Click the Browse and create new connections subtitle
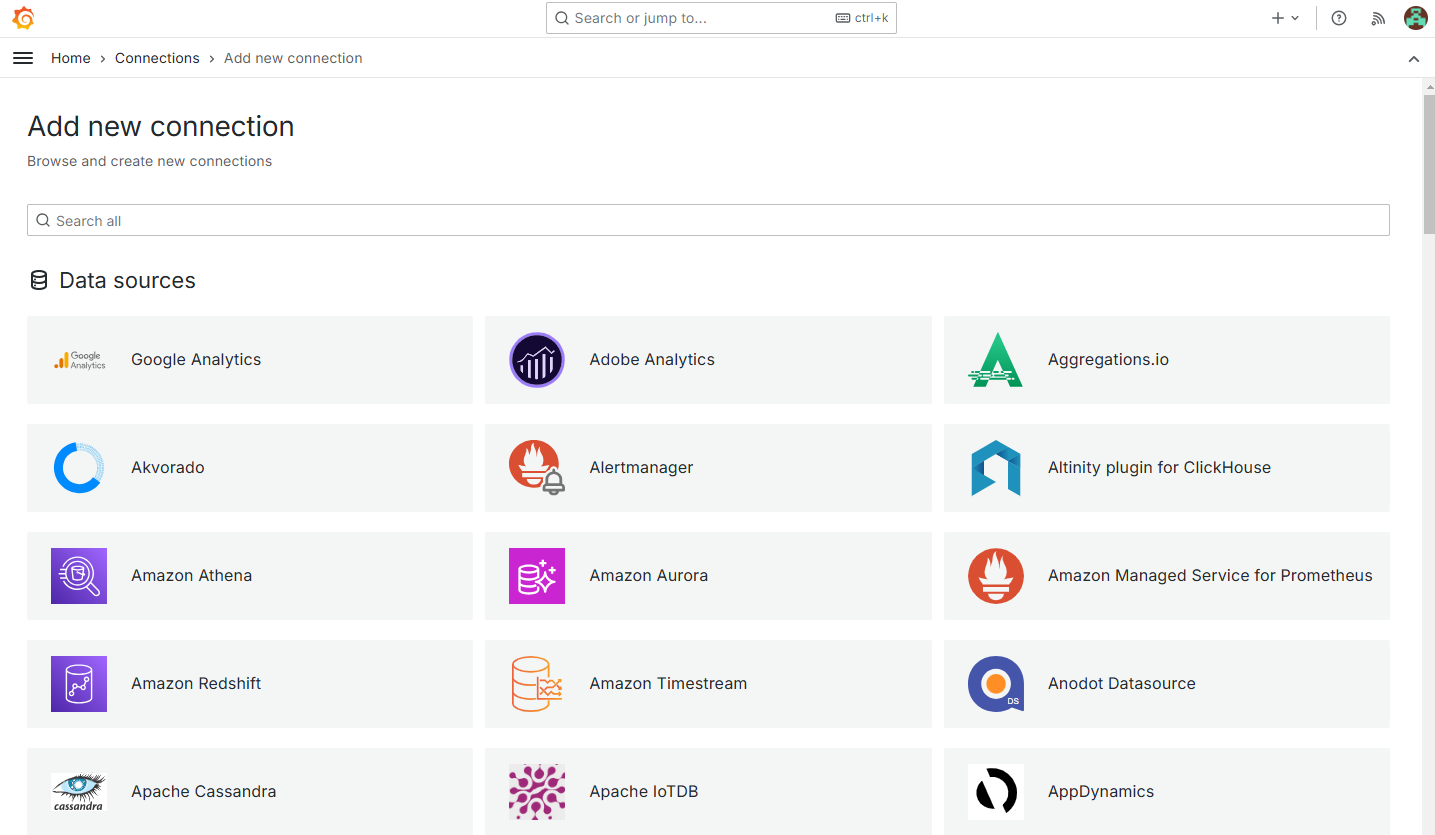 [x=149, y=161]
